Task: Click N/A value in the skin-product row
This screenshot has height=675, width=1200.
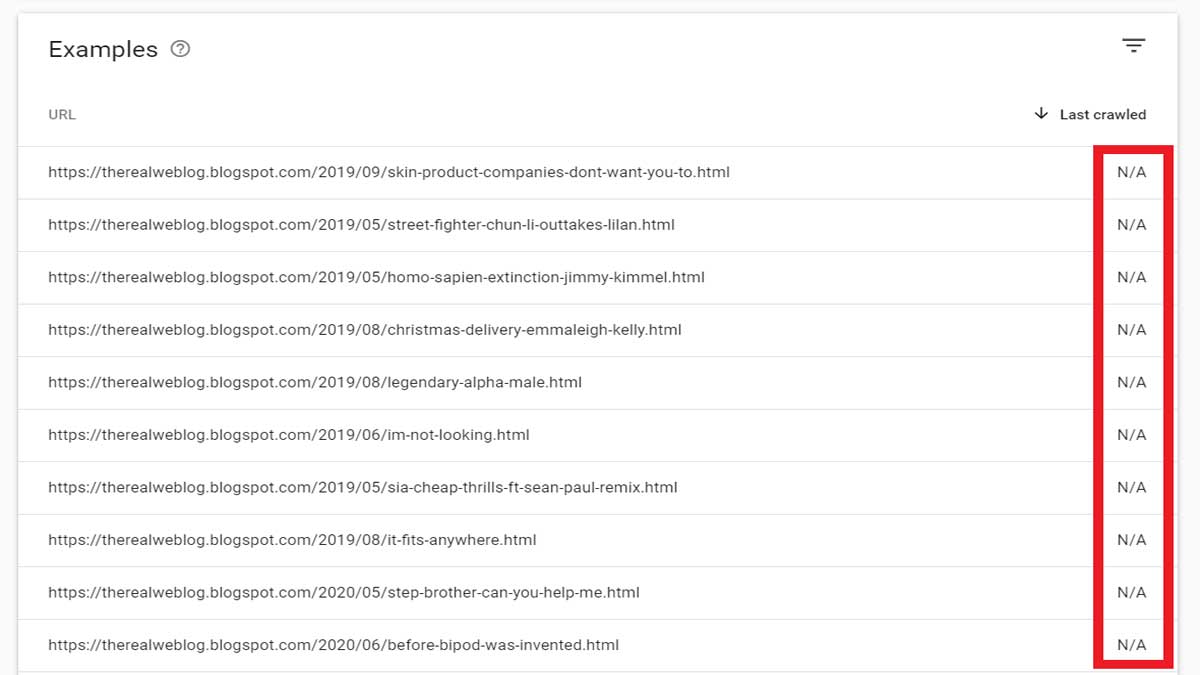Action: [x=1132, y=172]
